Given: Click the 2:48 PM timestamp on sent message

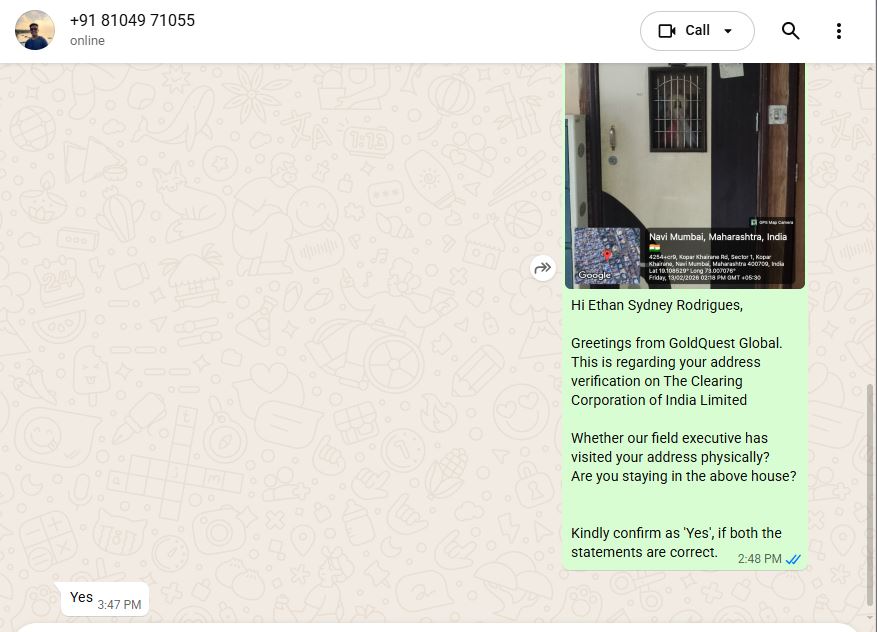Looking at the screenshot, I should (x=759, y=559).
